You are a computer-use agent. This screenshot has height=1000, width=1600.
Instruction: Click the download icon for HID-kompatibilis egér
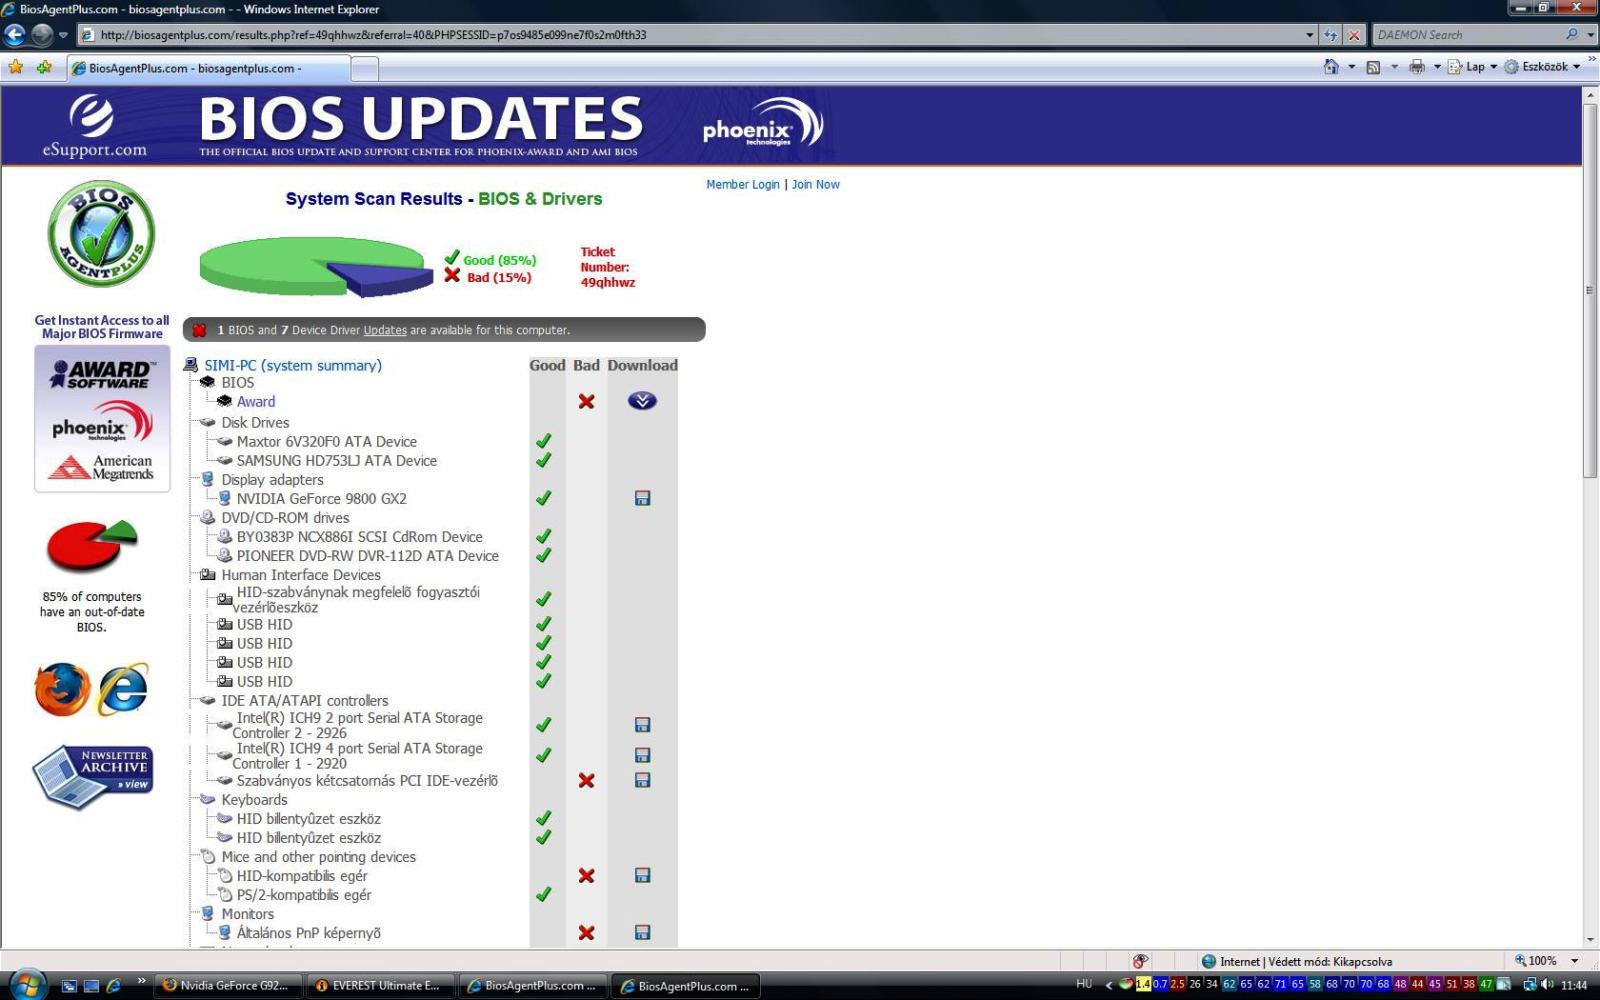pos(642,875)
